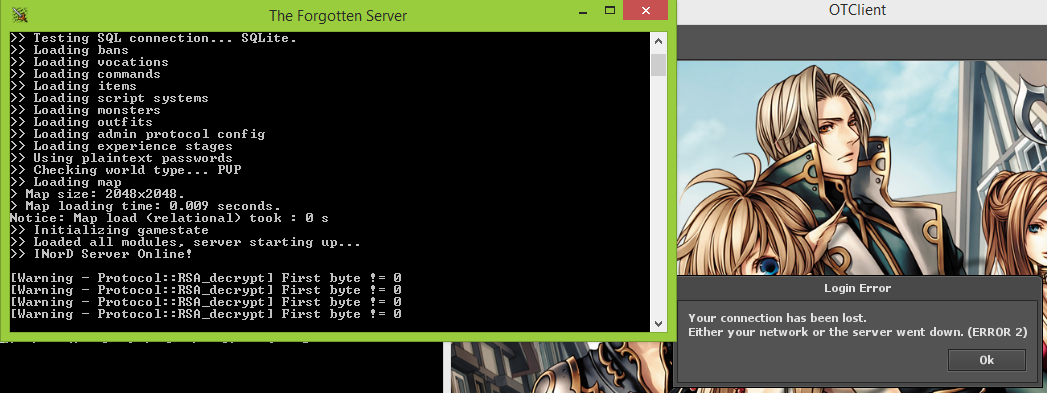Click the 'Testing SQL connection... SQLite.' line
The height and width of the screenshot is (393, 1047).
[x=154, y=38]
